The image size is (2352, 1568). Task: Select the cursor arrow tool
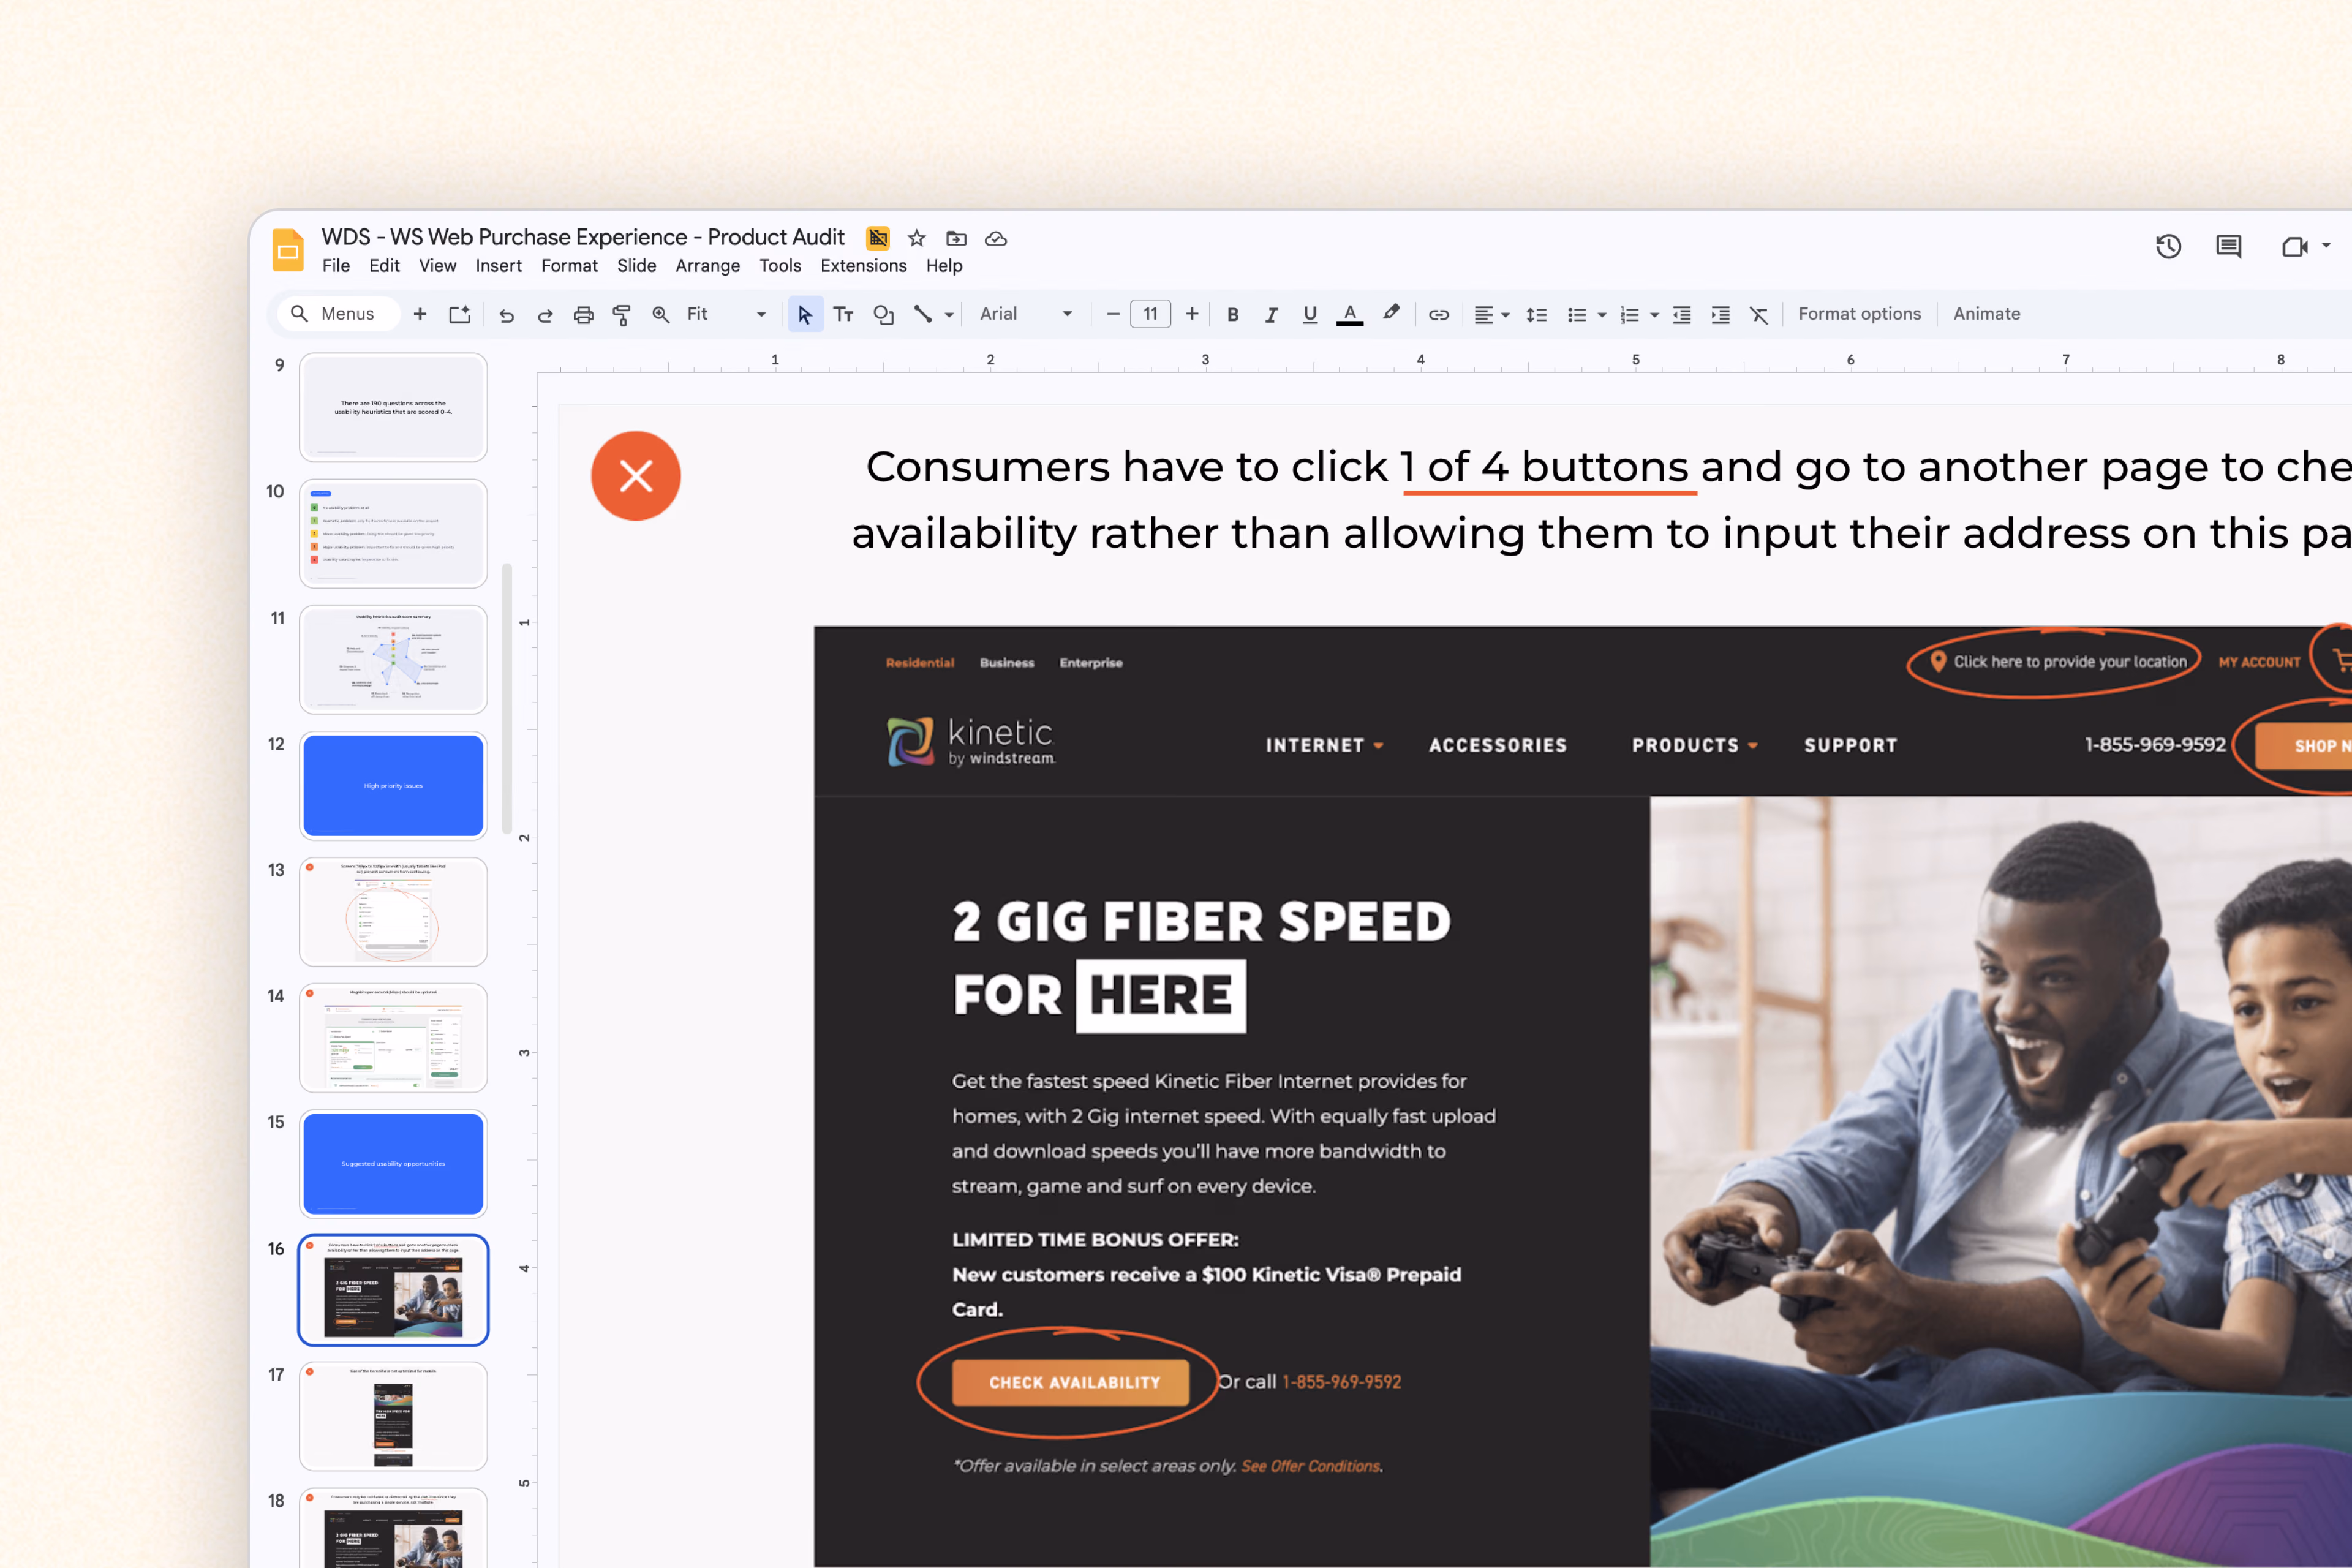tap(805, 315)
